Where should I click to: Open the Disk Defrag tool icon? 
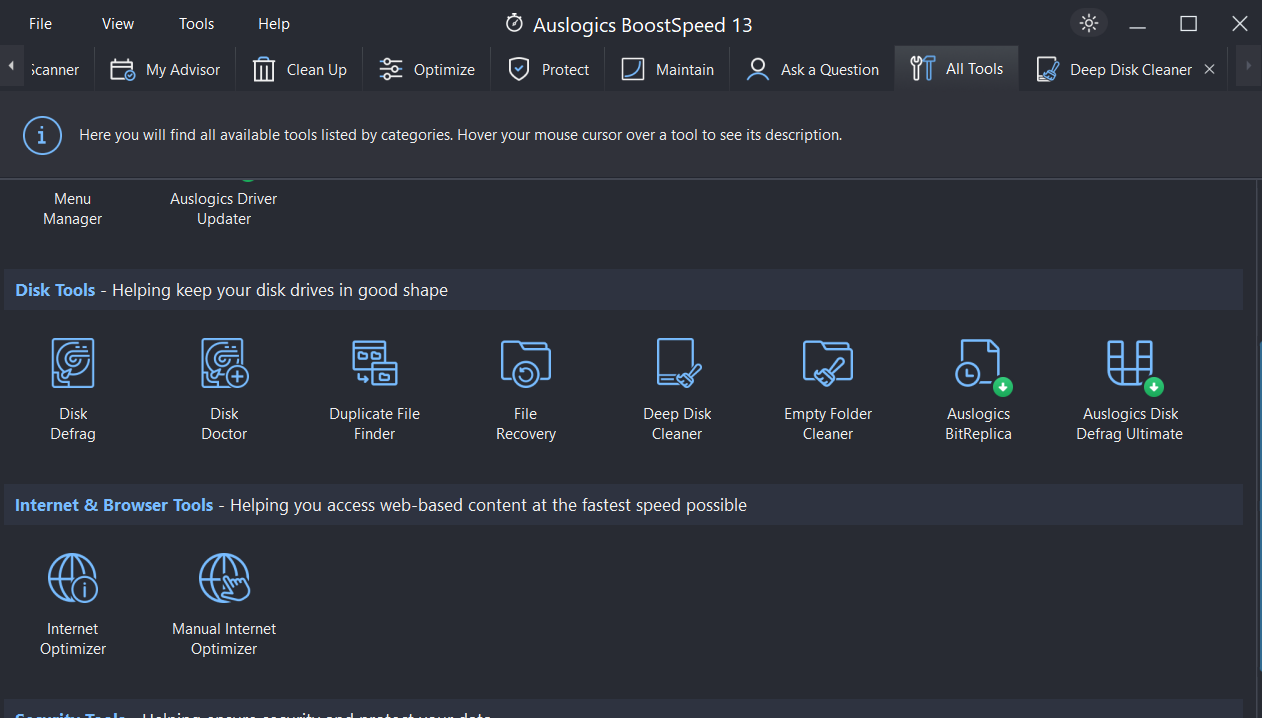(x=73, y=363)
